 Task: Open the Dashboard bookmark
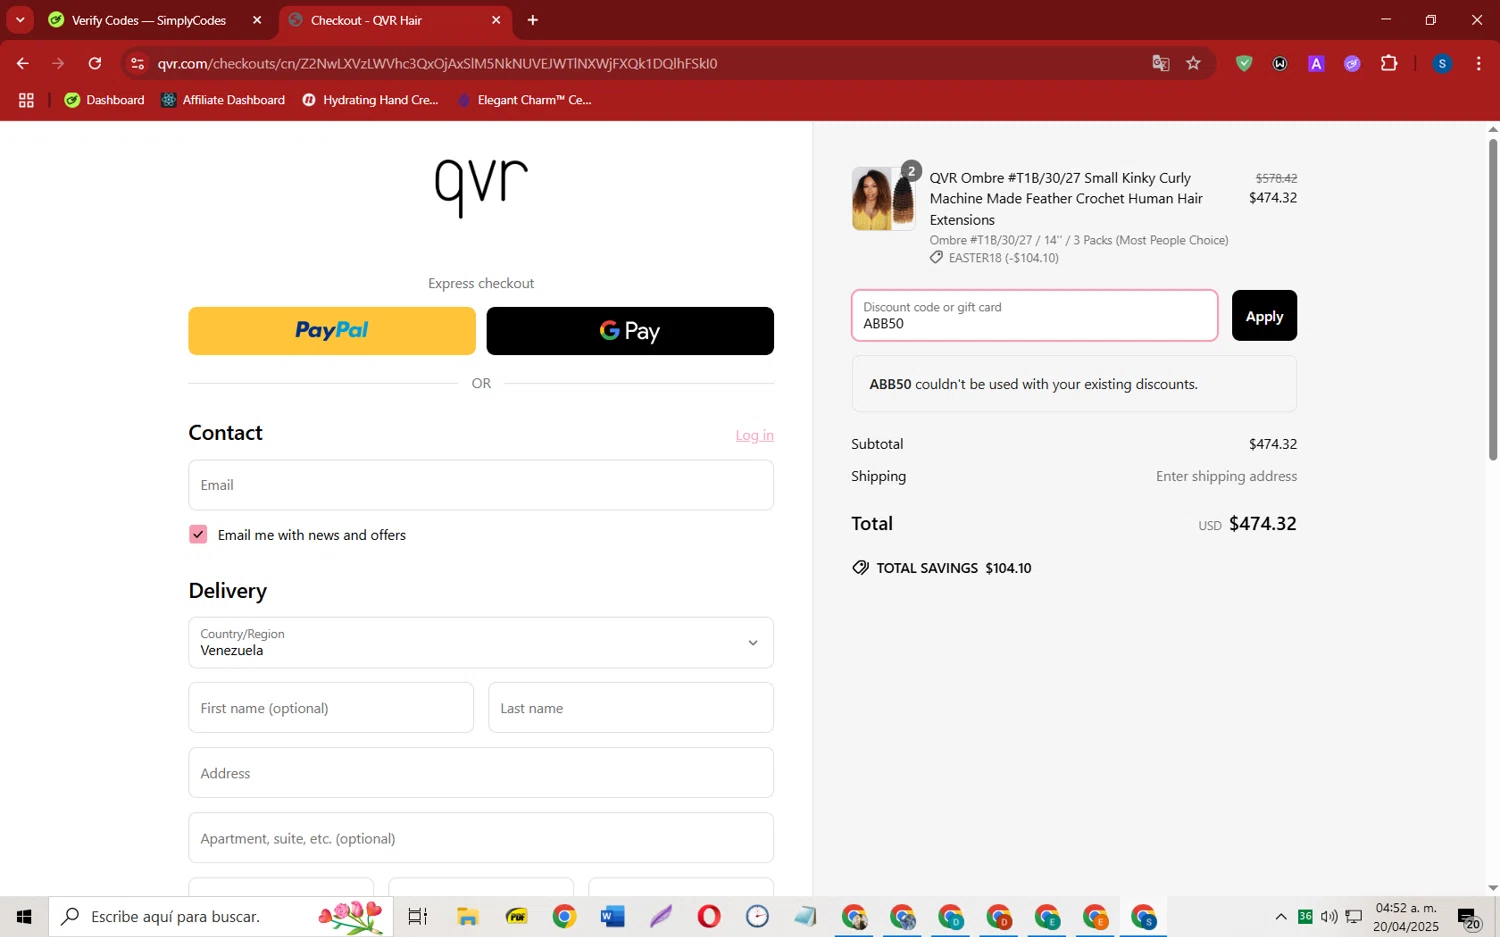click(104, 100)
